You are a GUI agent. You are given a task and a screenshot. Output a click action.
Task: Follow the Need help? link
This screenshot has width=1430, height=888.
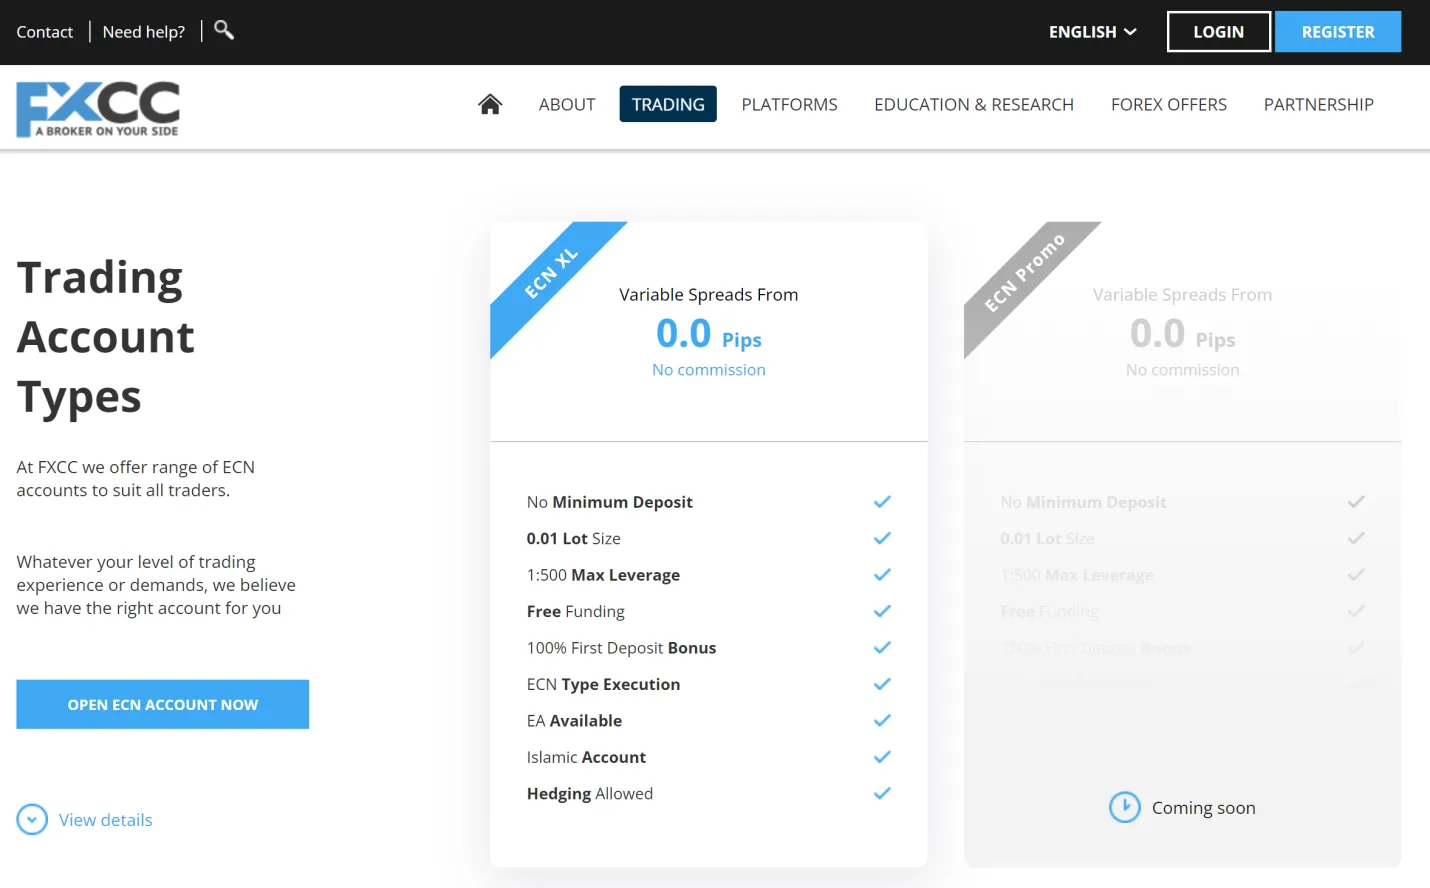point(144,32)
